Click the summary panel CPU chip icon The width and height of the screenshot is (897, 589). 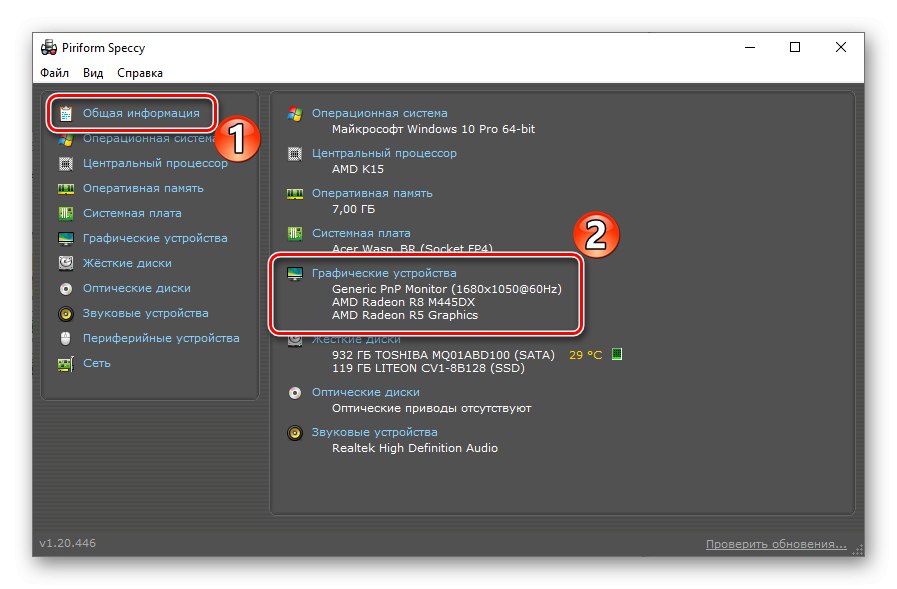295,153
